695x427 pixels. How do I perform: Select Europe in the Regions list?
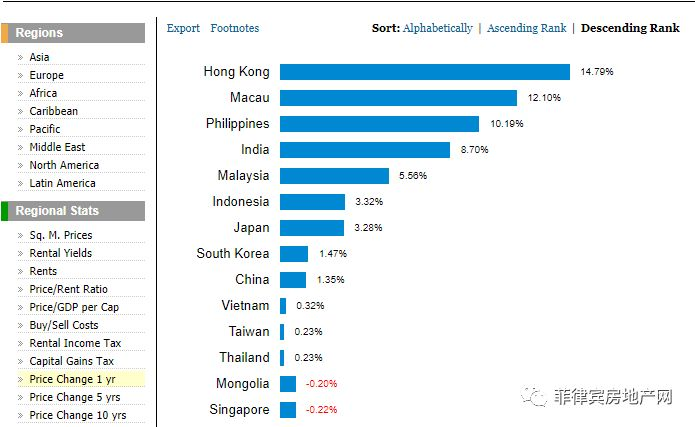pos(46,75)
